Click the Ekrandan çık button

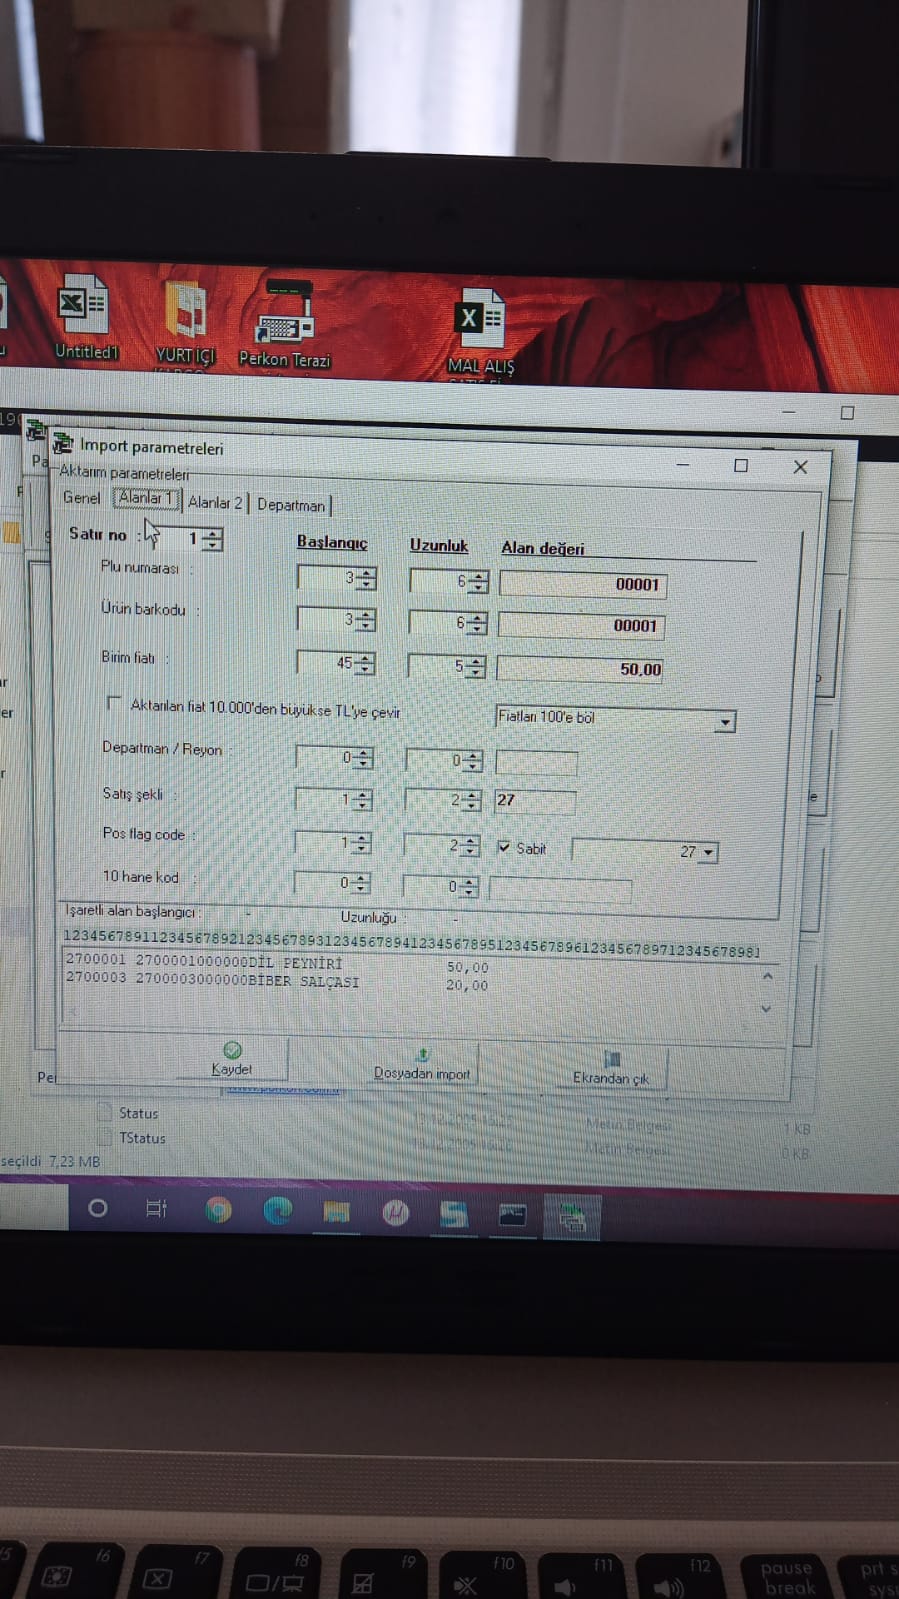pos(611,1068)
